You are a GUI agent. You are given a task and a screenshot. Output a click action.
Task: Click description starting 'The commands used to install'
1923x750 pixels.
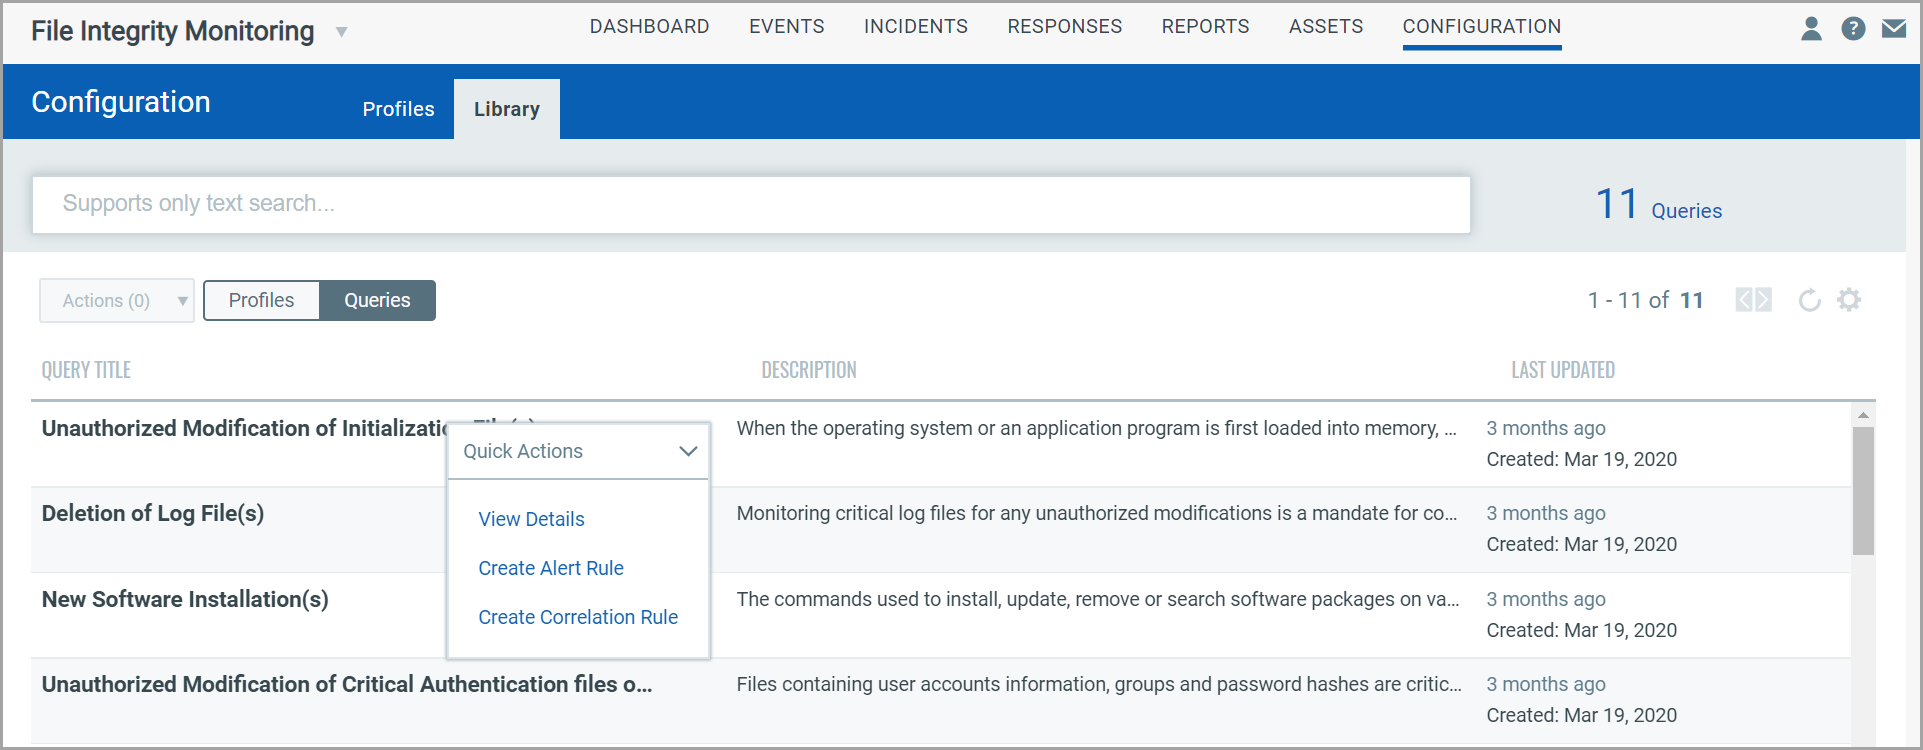tap(1098, 599)
